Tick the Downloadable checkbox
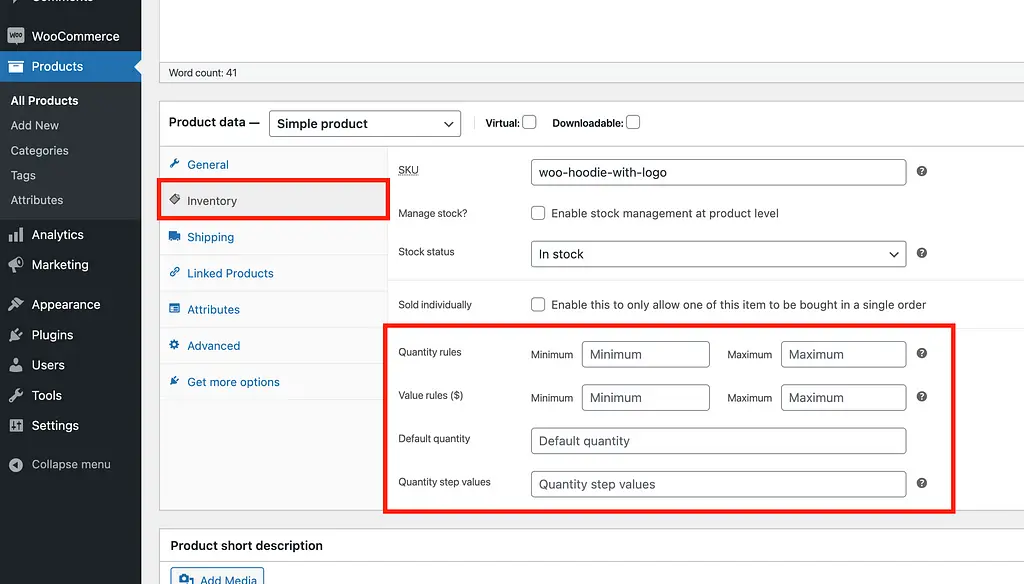1024x584 pixels. pyautogui.click(x=633, y=122)
